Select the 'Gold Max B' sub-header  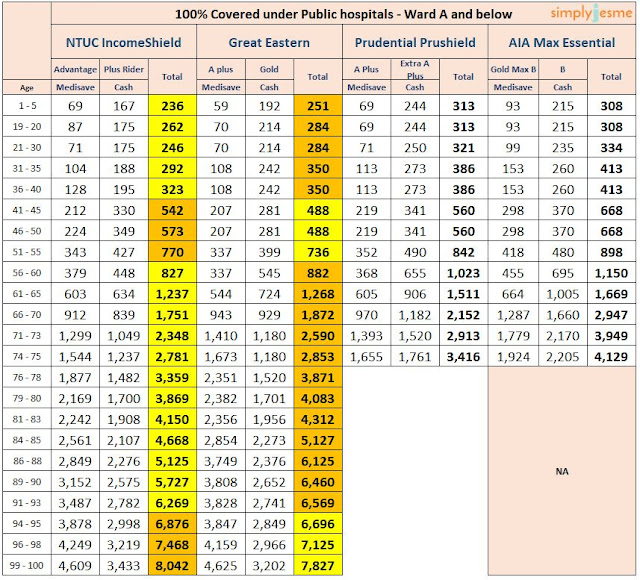[513, 69]
